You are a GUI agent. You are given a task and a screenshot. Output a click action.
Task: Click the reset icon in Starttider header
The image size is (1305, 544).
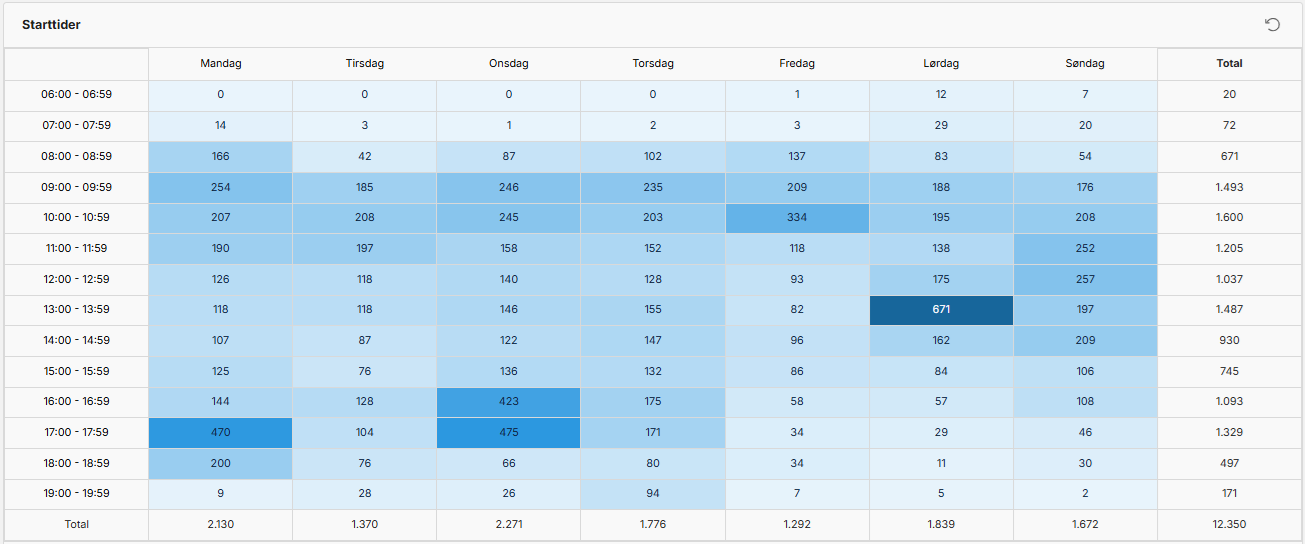point(1273,24)
